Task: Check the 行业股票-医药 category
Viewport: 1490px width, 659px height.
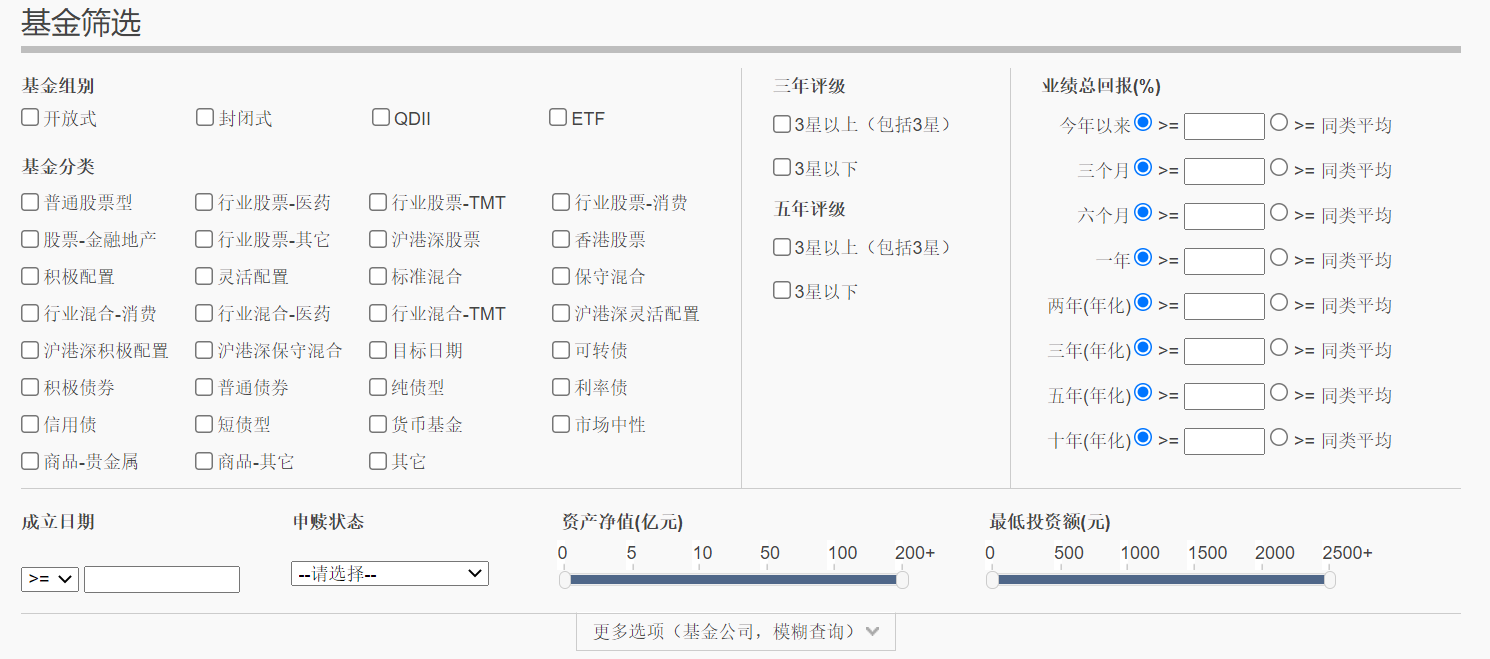Action: point(204,203)
